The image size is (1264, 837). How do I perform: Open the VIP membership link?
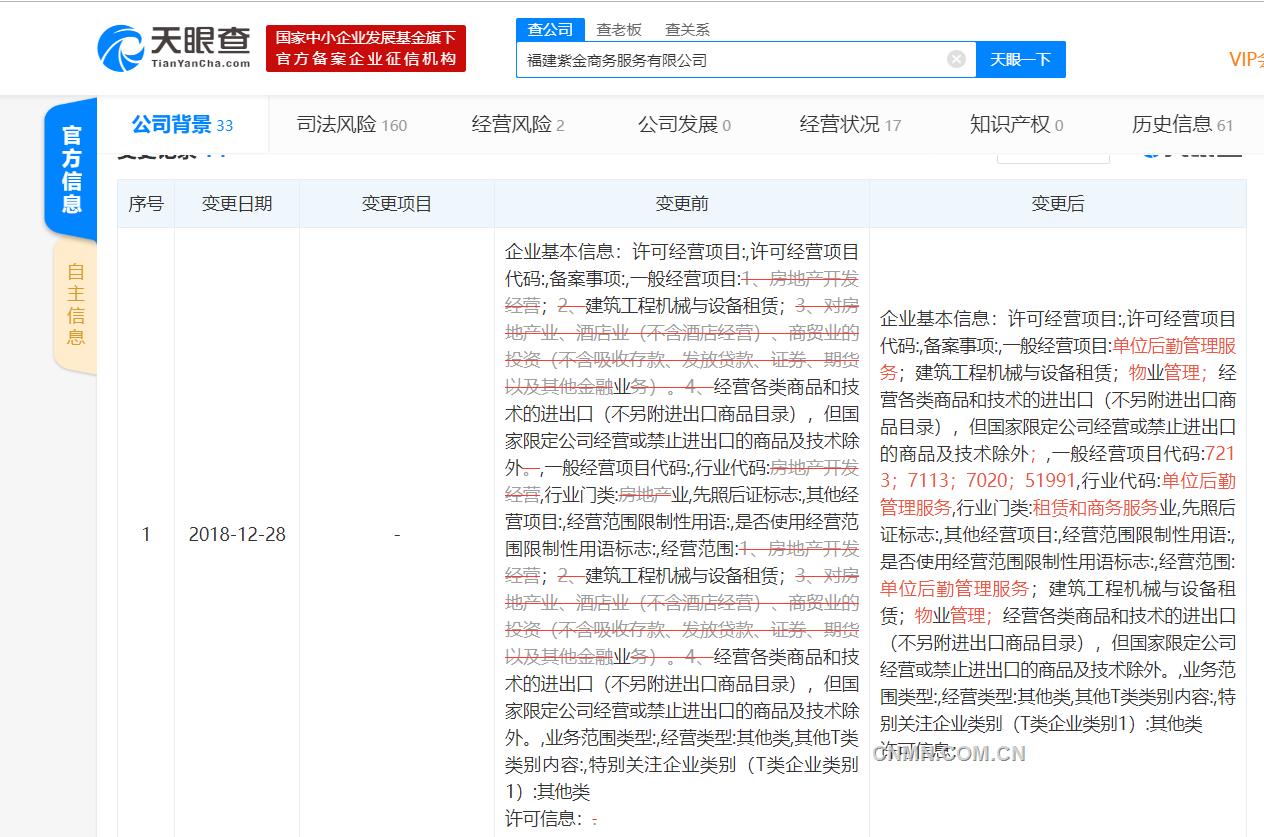(1245, 59)
